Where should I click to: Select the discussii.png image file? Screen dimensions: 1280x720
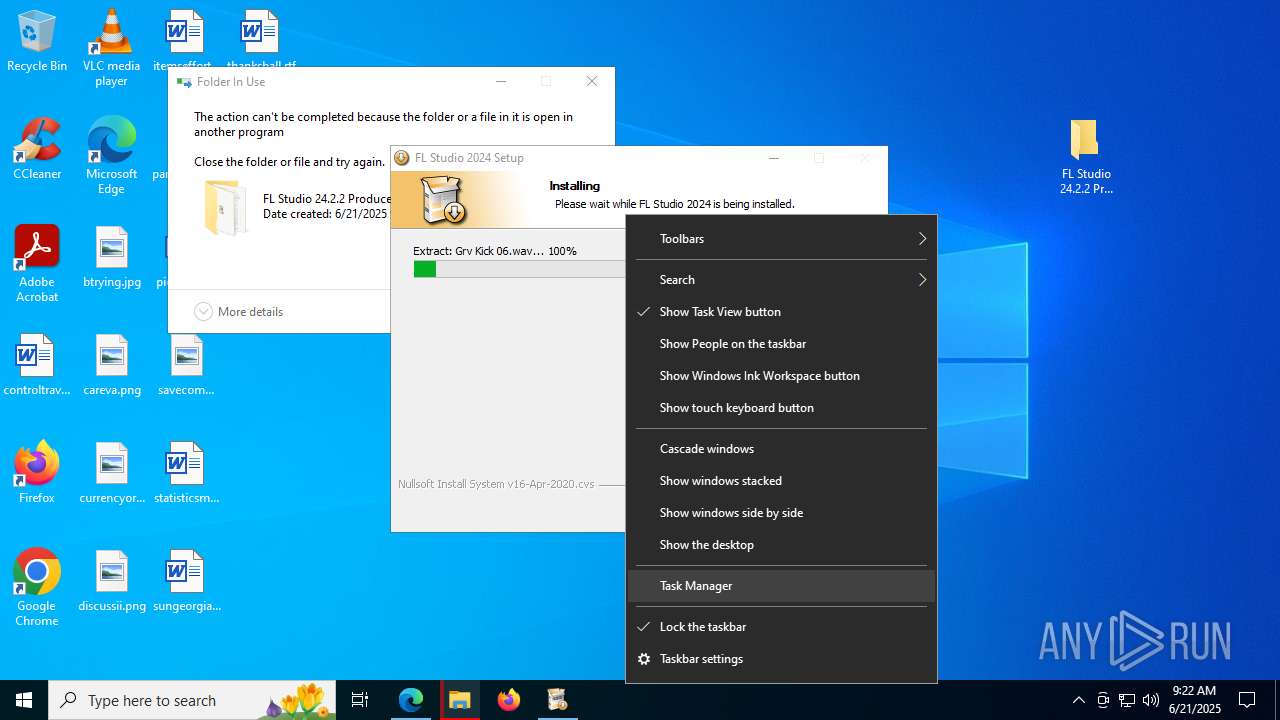pyautogui.click(x=112, y=581)
